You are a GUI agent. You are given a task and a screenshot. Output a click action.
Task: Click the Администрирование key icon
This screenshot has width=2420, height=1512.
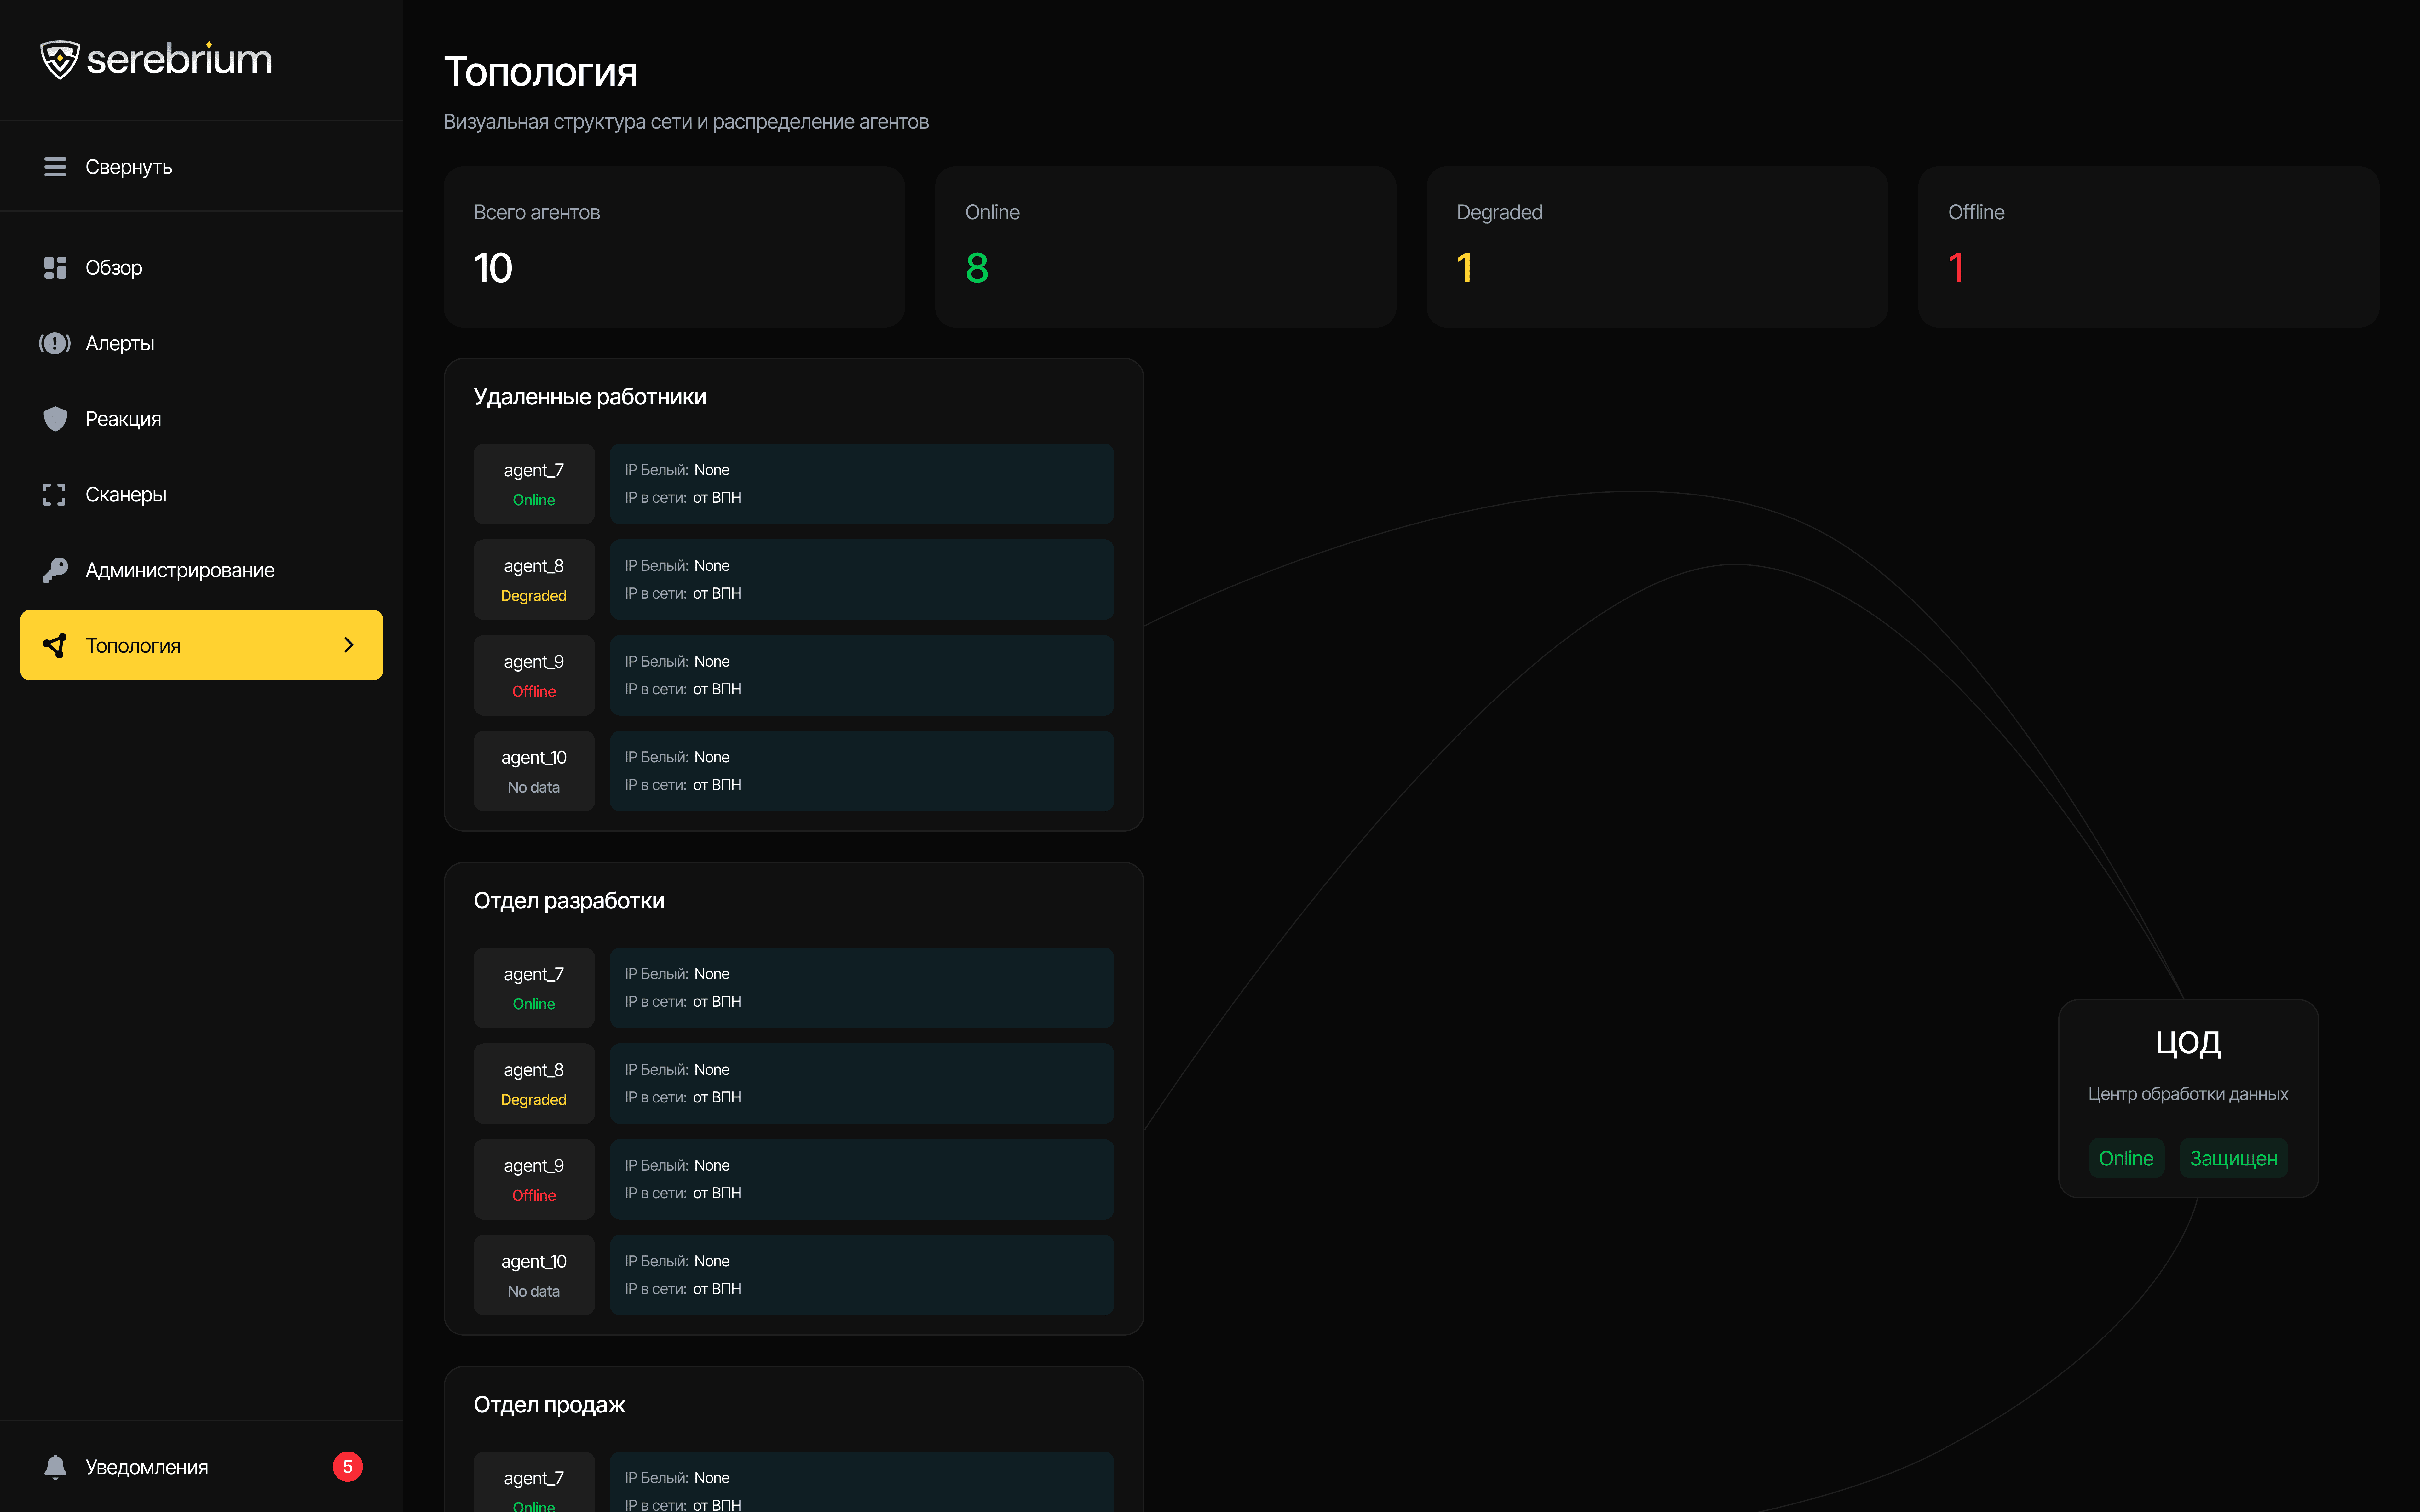point(55,570)
